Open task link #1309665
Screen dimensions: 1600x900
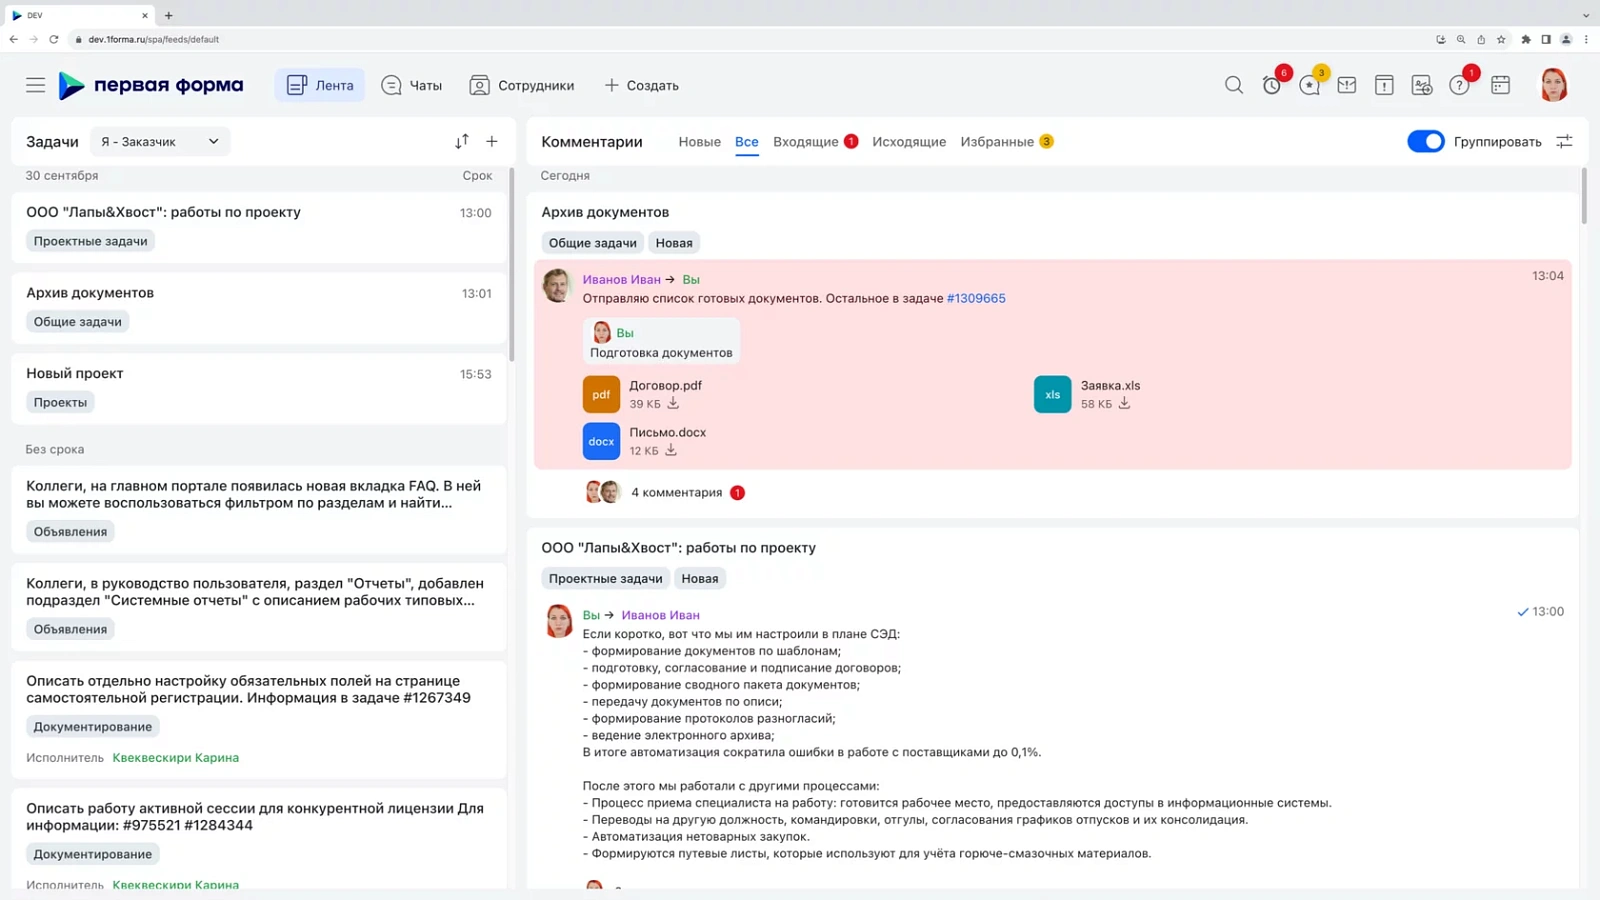tap(976, 298)
